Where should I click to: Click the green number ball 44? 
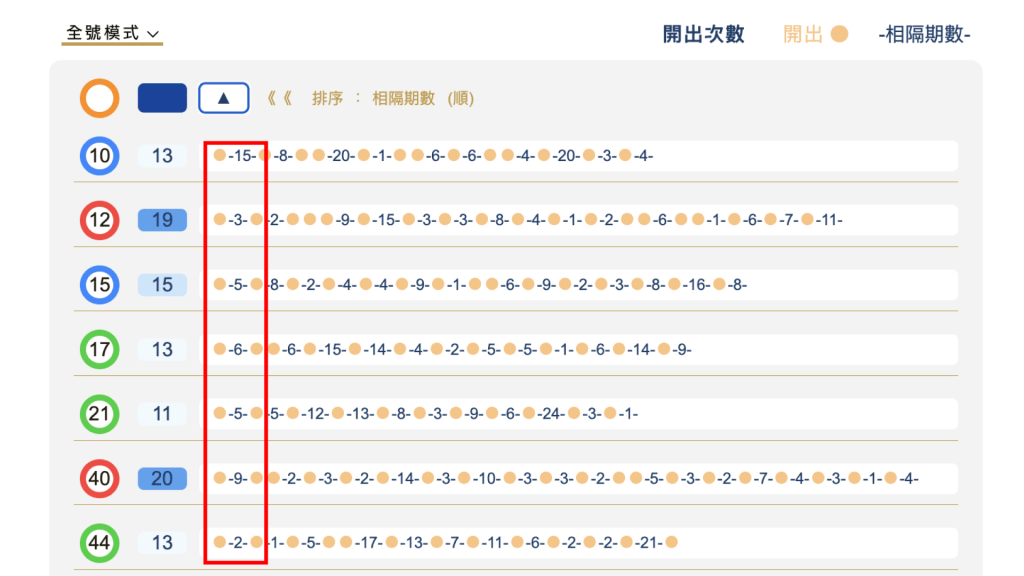(x=99, y=543)
